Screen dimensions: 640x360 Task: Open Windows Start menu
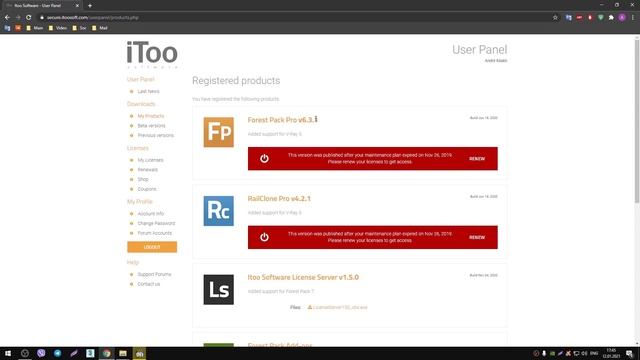(8, 353)
